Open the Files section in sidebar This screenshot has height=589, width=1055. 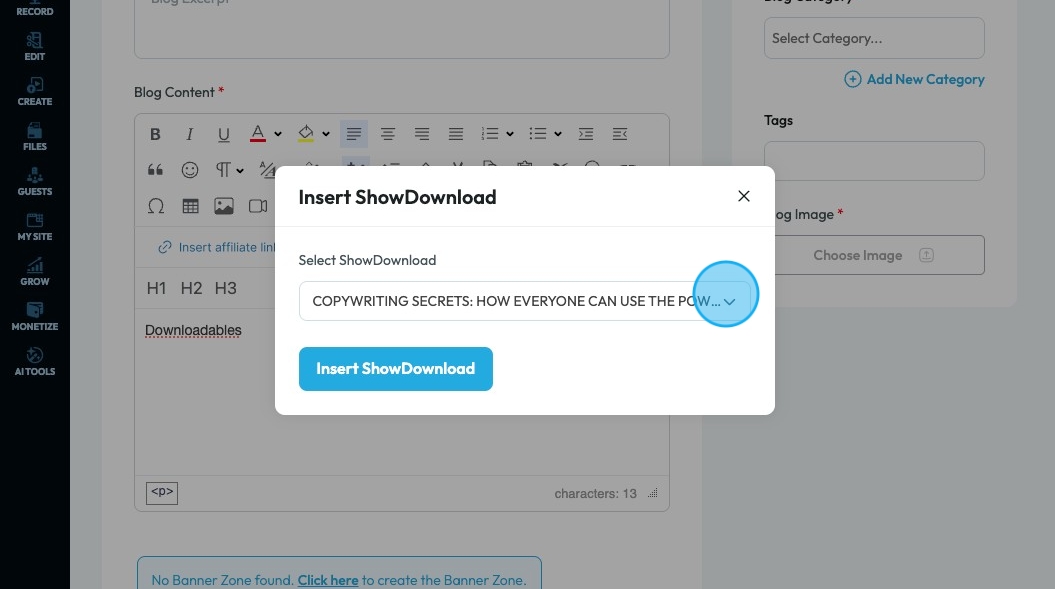35,136
